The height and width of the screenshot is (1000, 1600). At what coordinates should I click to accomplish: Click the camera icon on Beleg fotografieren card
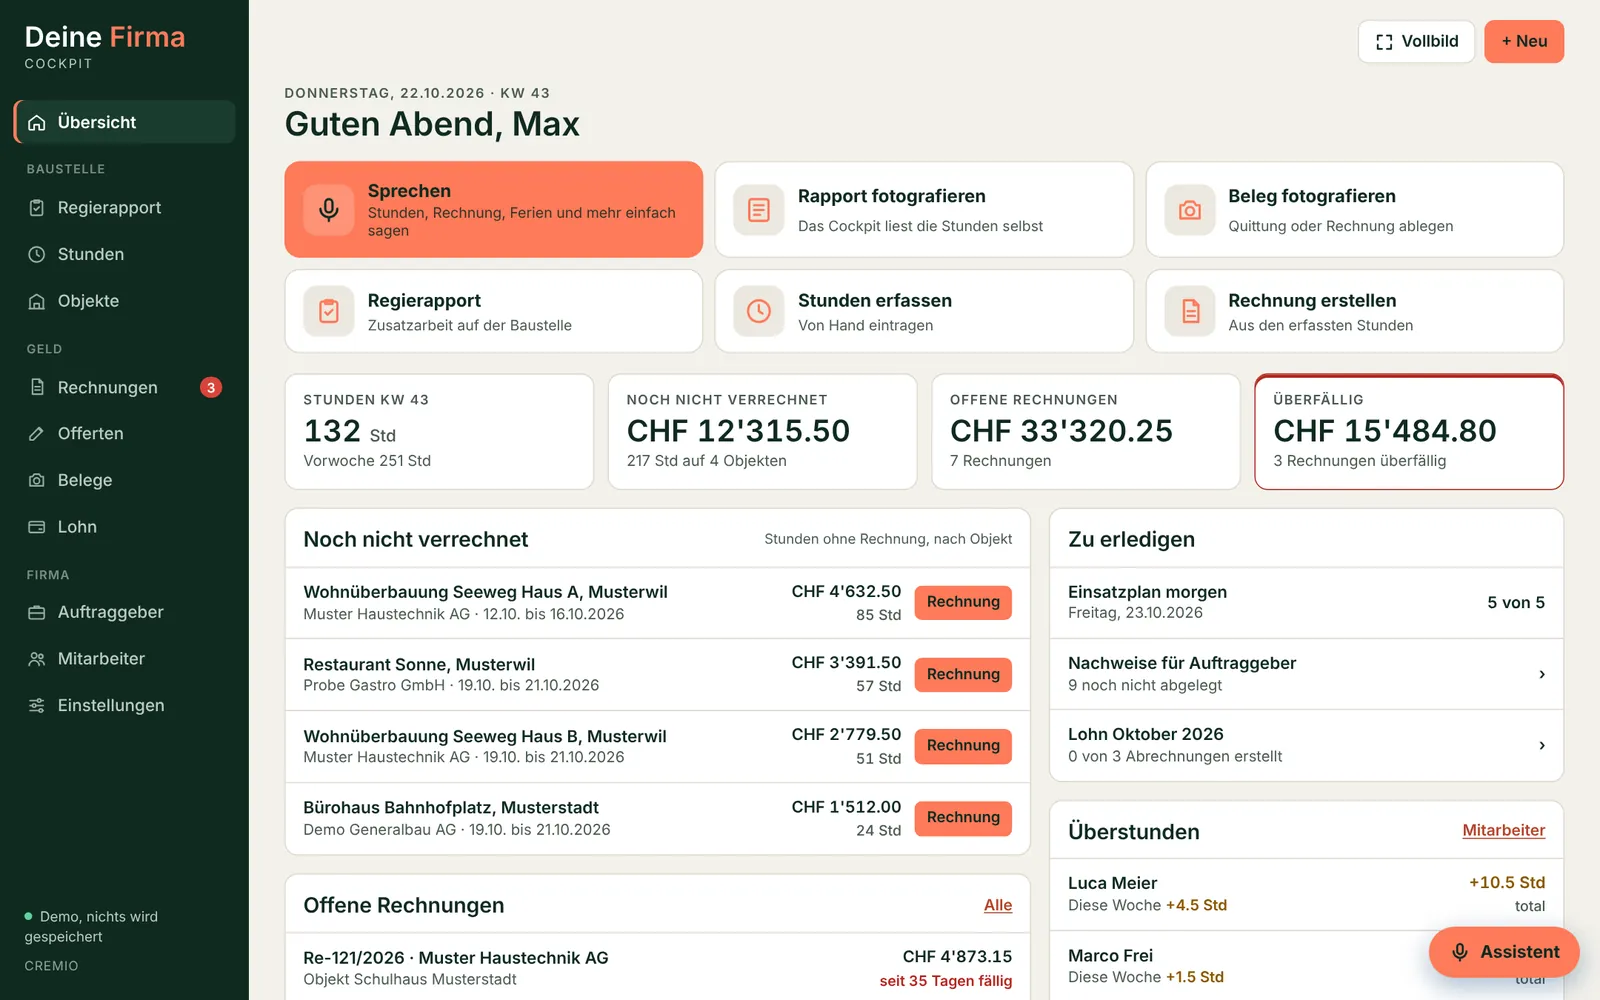1190,210
